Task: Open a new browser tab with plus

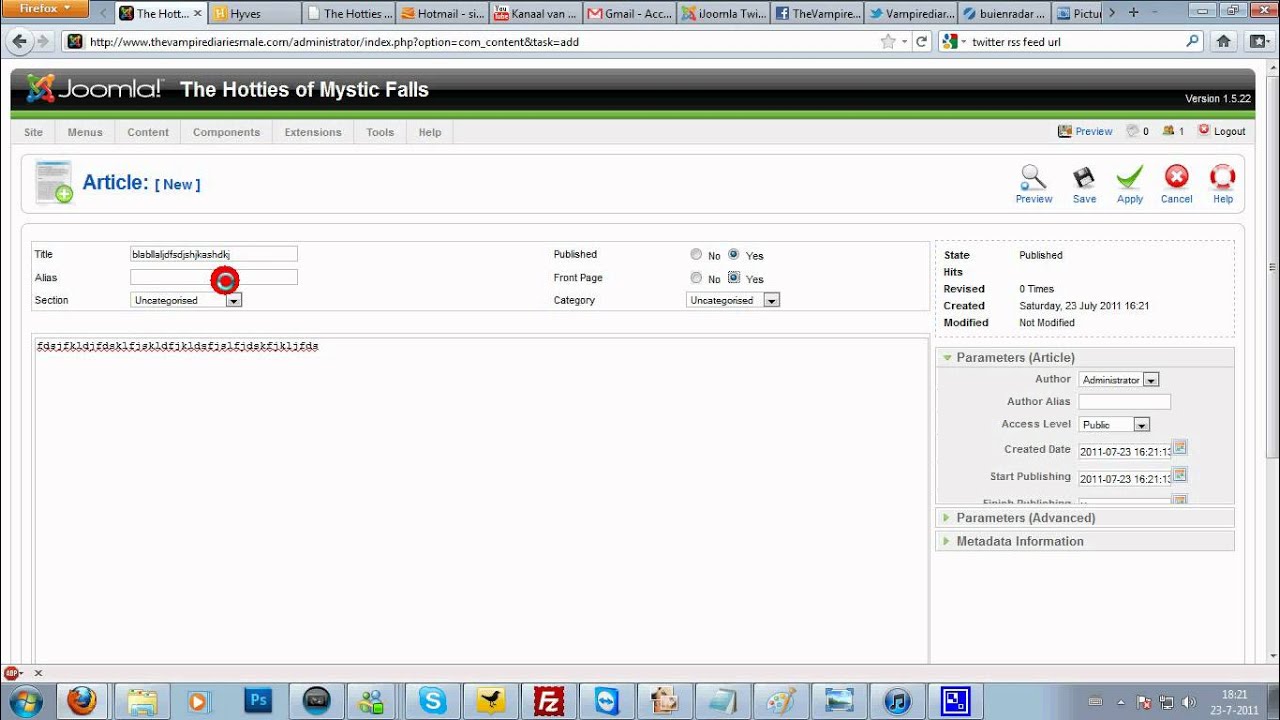Action: [1133, 13]
